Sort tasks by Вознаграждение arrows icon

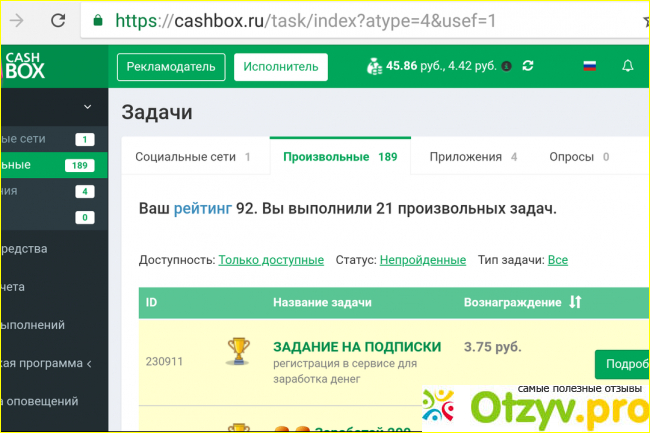575,302
